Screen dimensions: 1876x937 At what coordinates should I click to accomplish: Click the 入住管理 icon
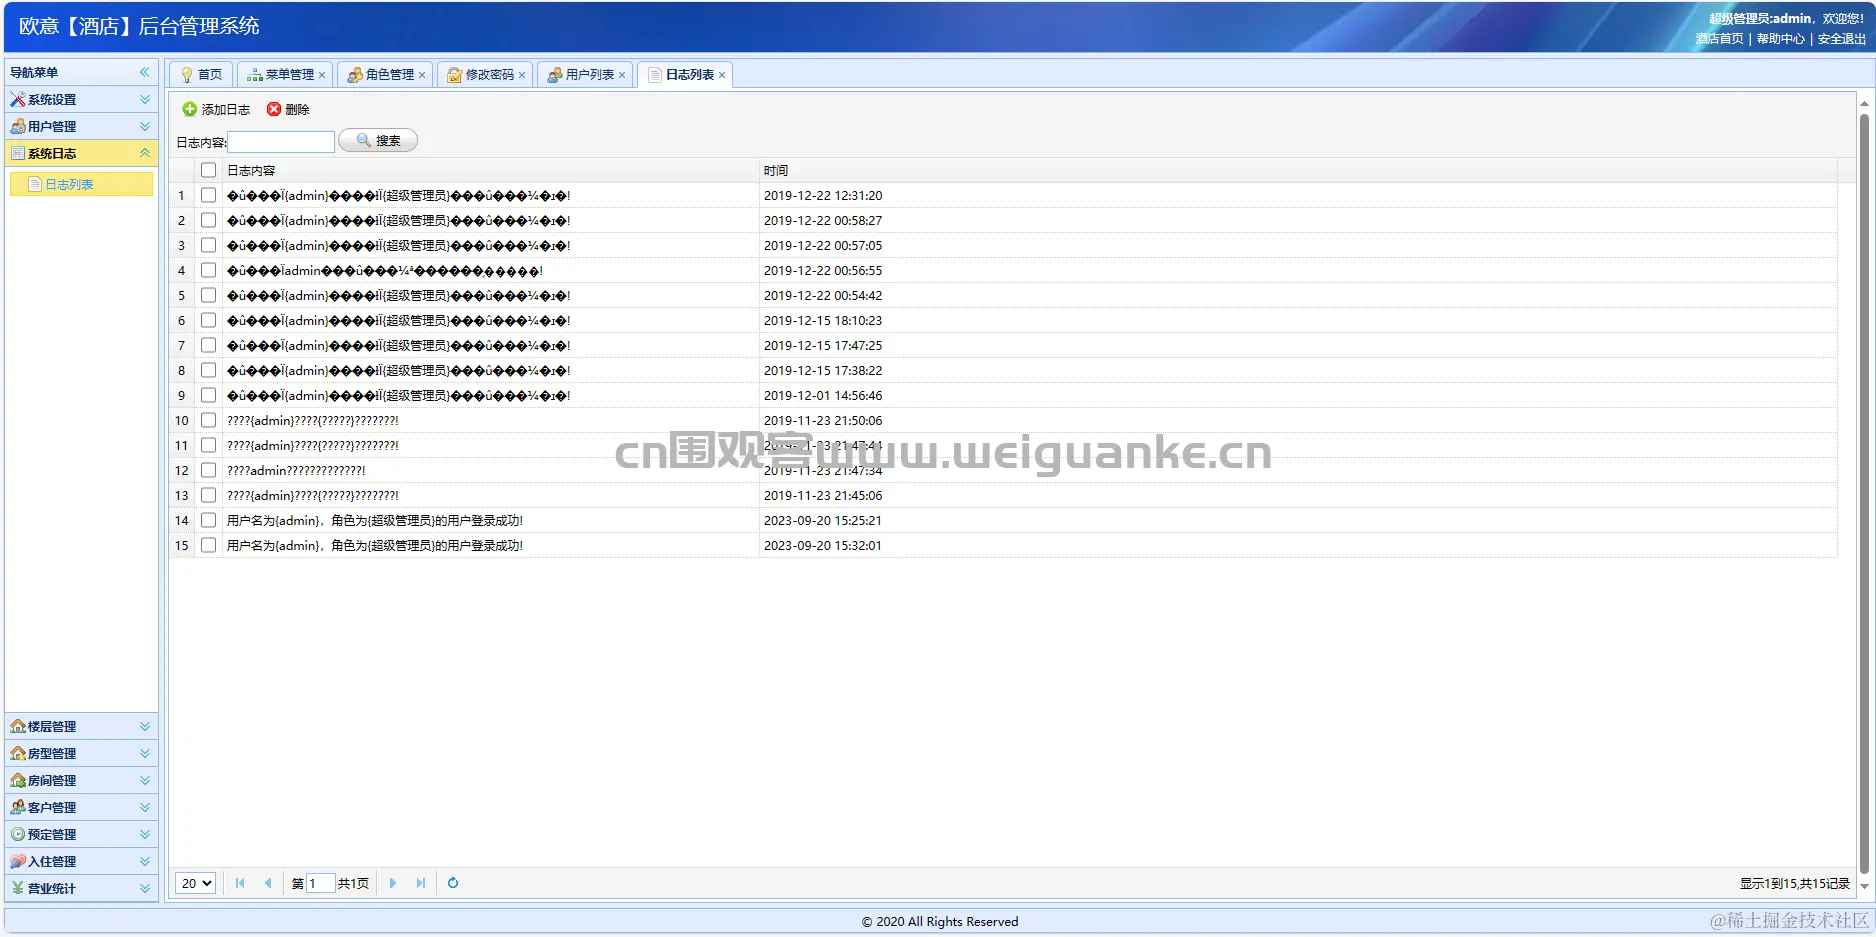pos(18,861)
